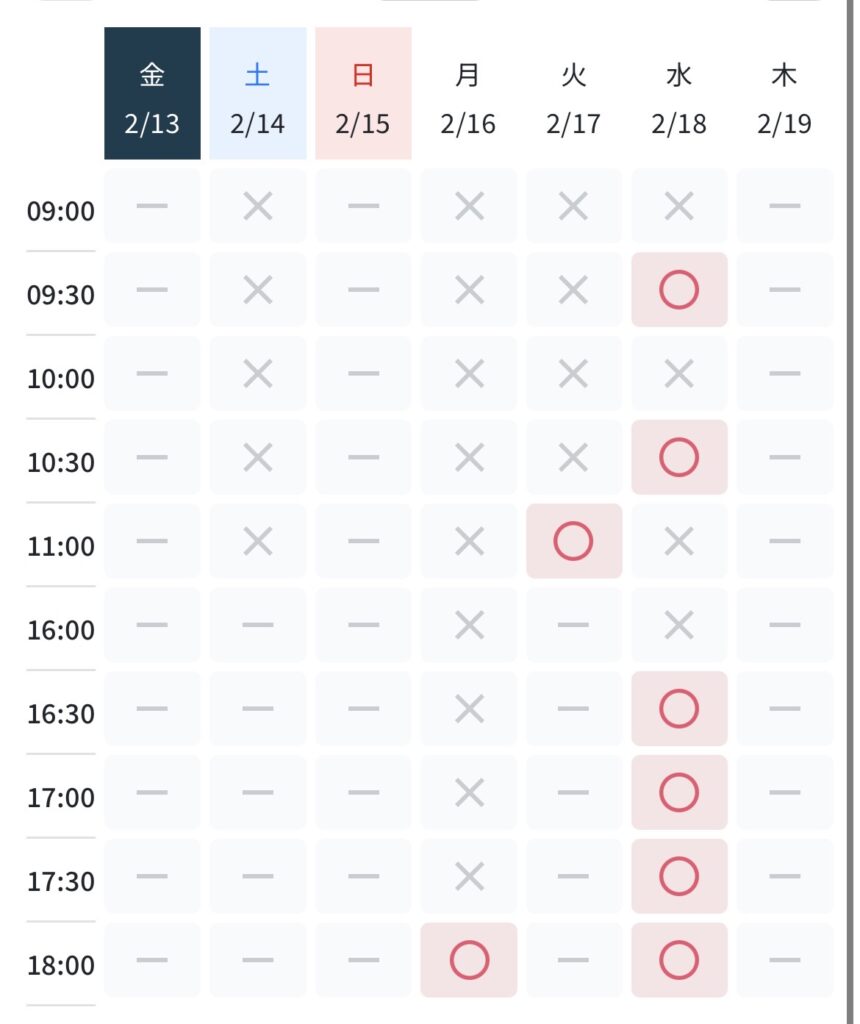
Task: Click the X slot 2/17 at 10:00
Action: pos(574,374)
